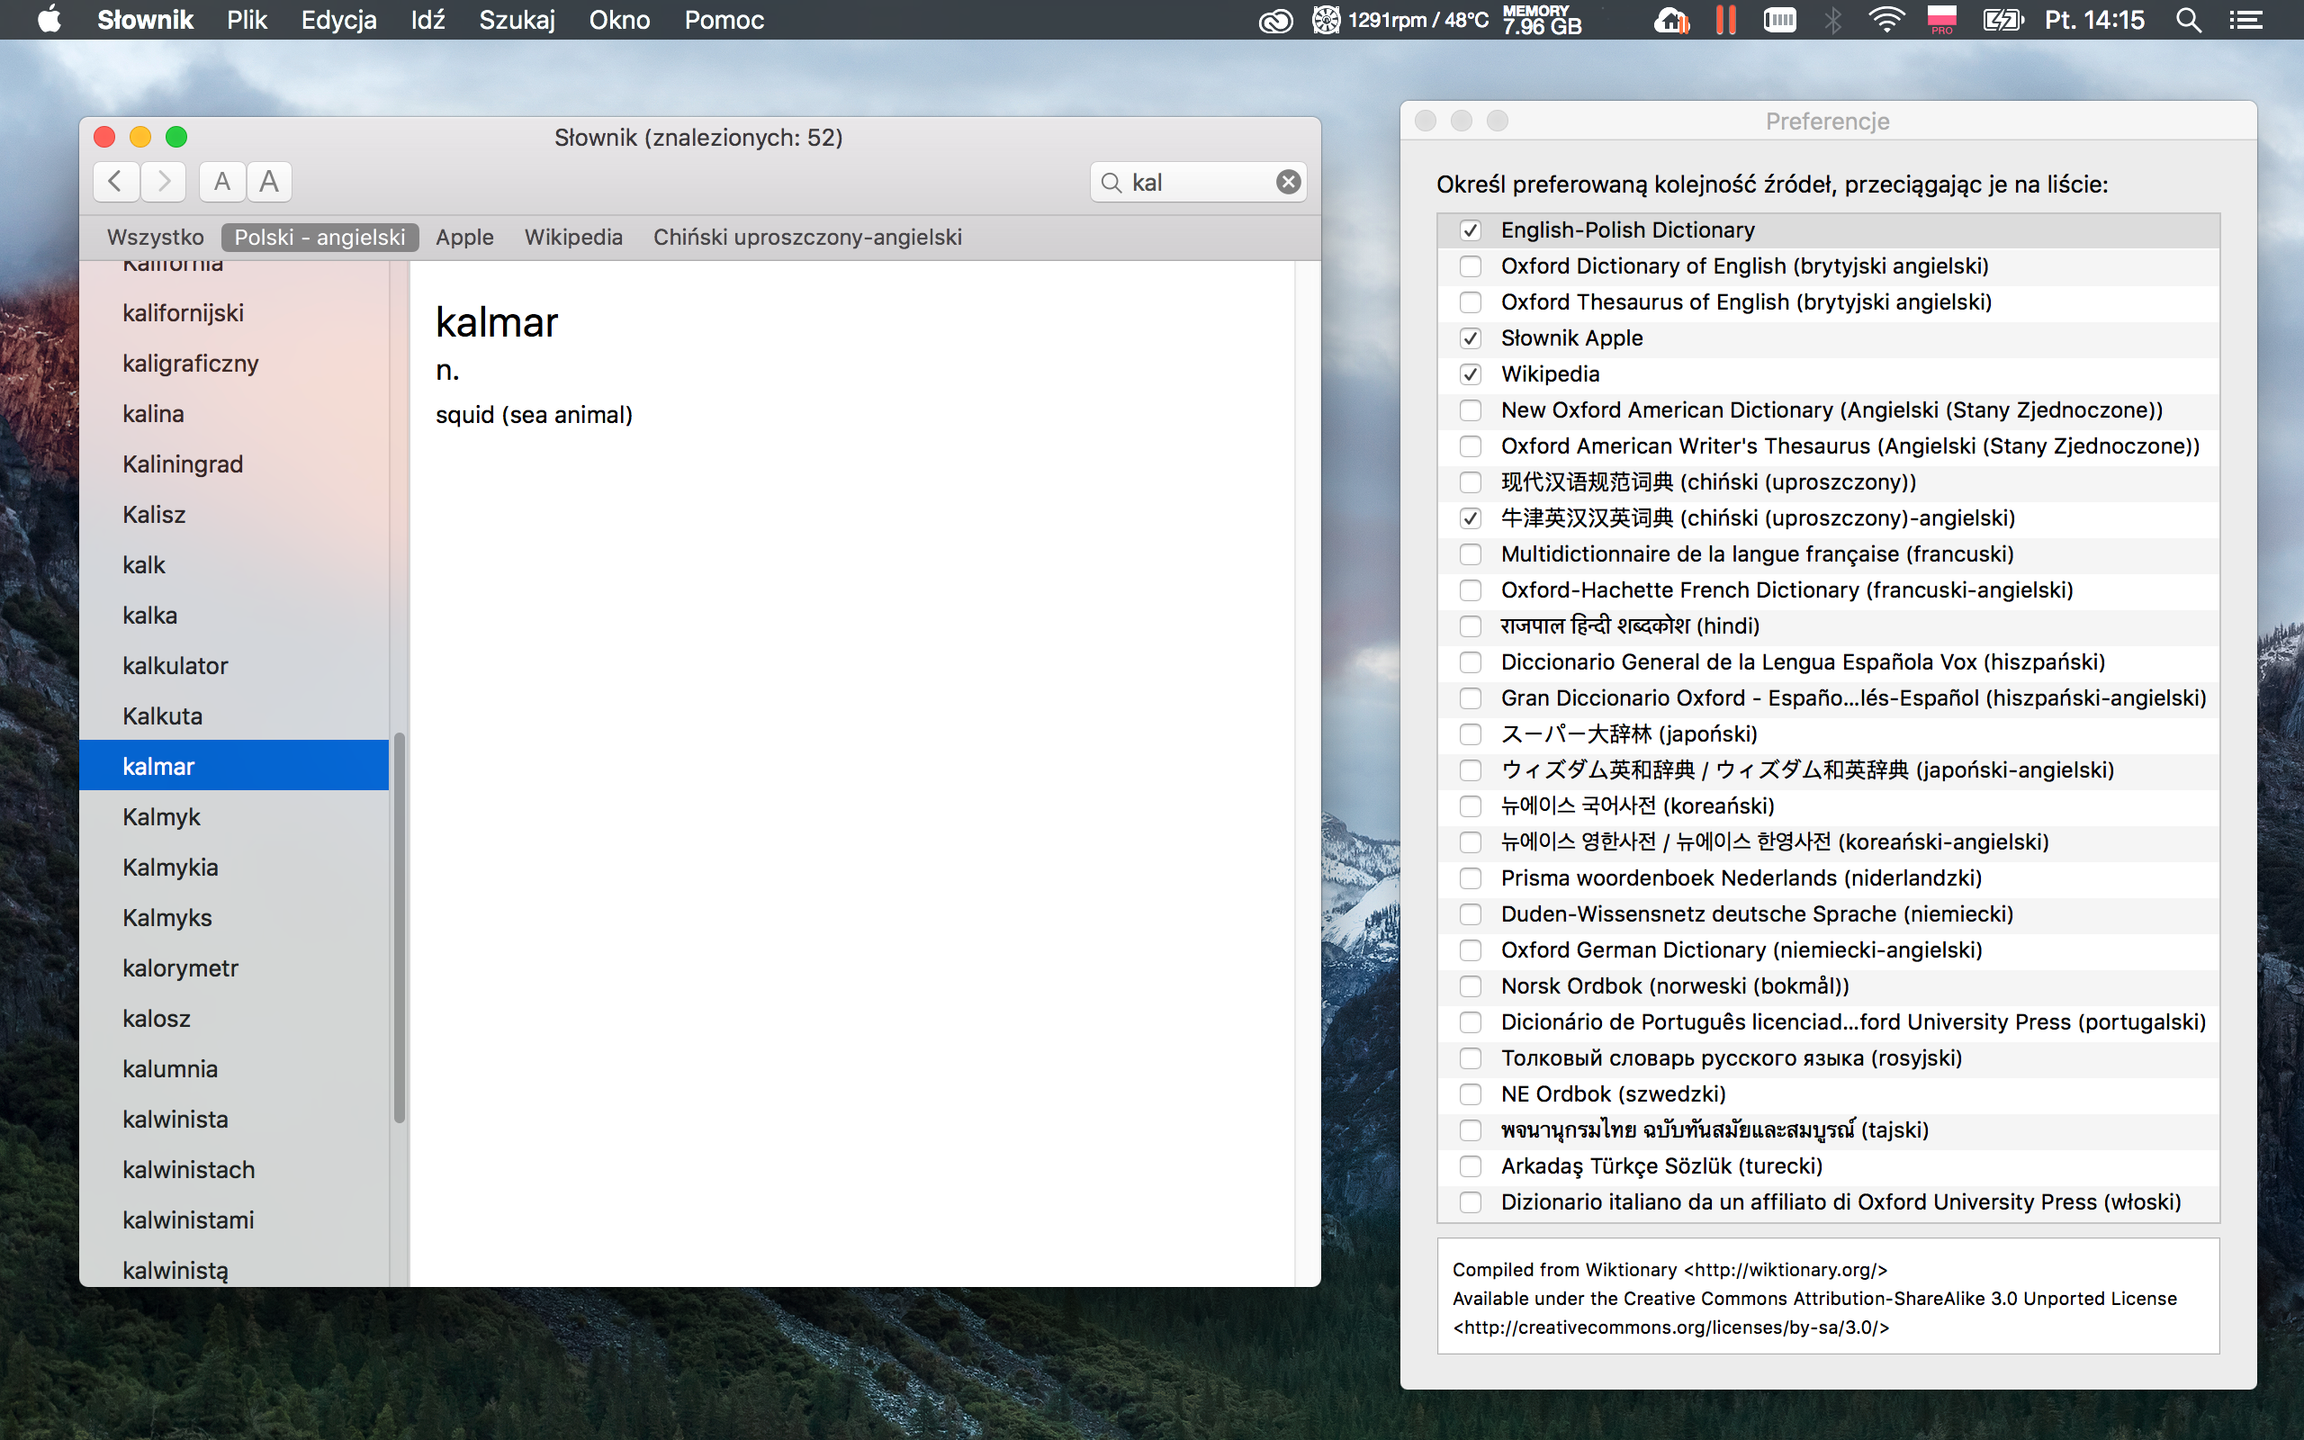Image resolution: width=2304 pixels, height=1440 pixels.
Task: Select 'kaligraficzny' in the word list
Action: (234, 363)
